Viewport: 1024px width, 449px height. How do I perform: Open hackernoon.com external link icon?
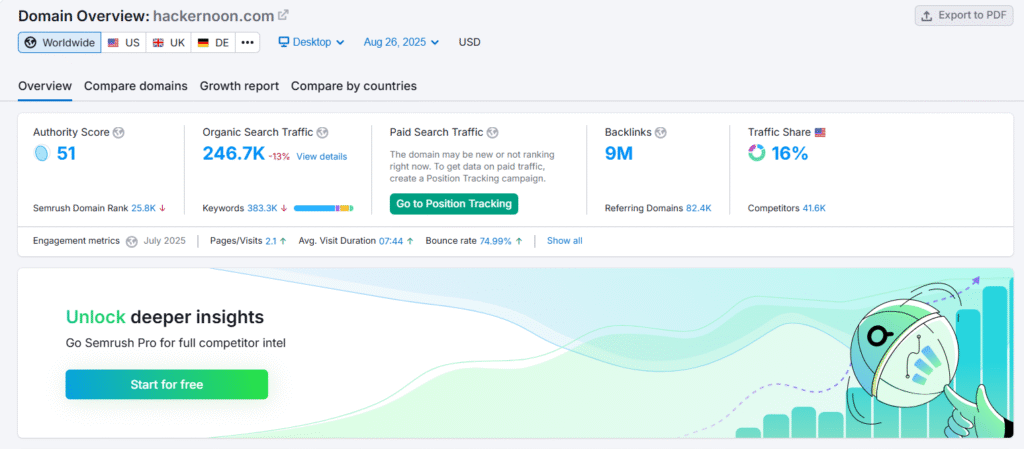click(283, 14)
